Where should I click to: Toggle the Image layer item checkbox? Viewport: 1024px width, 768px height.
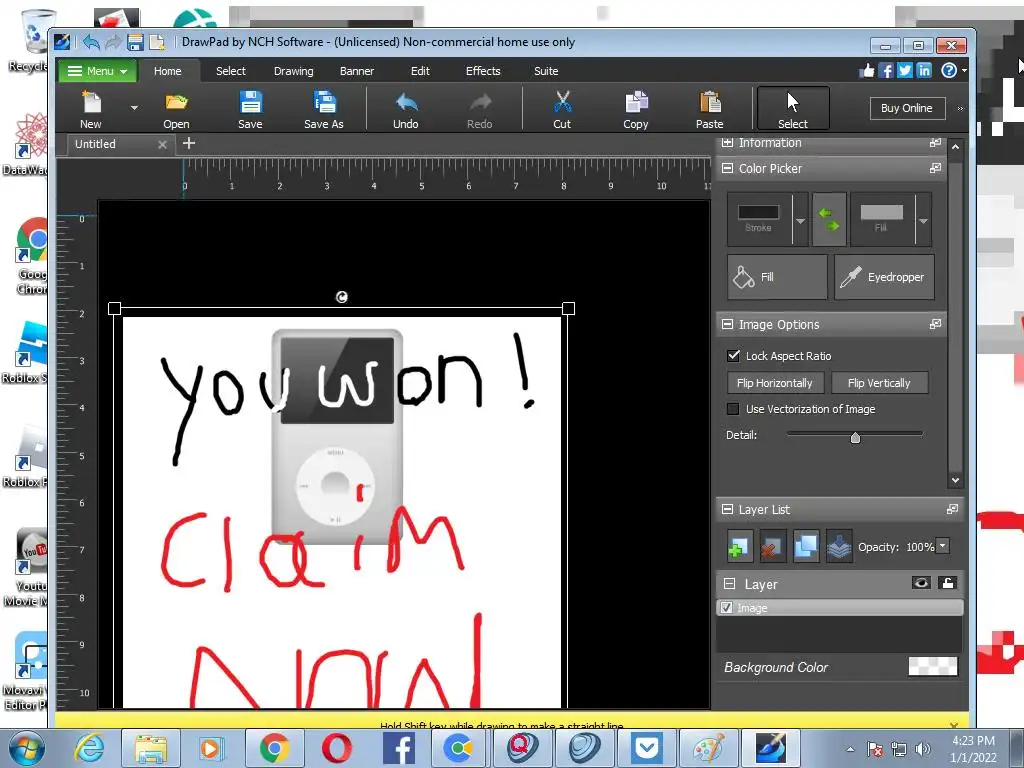tap(726, 608)
